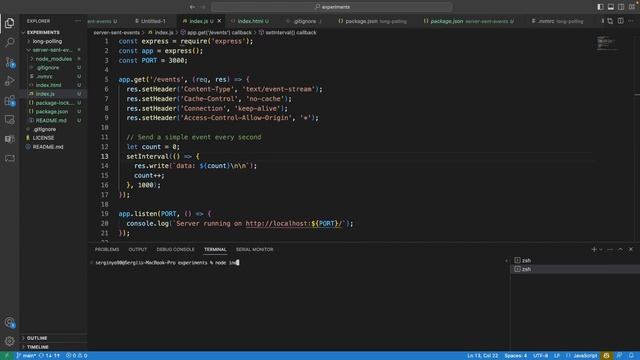Viewport: 640px width, 360px height.
Task: Open the Accounts menu icon
Action: pos(9,322)
